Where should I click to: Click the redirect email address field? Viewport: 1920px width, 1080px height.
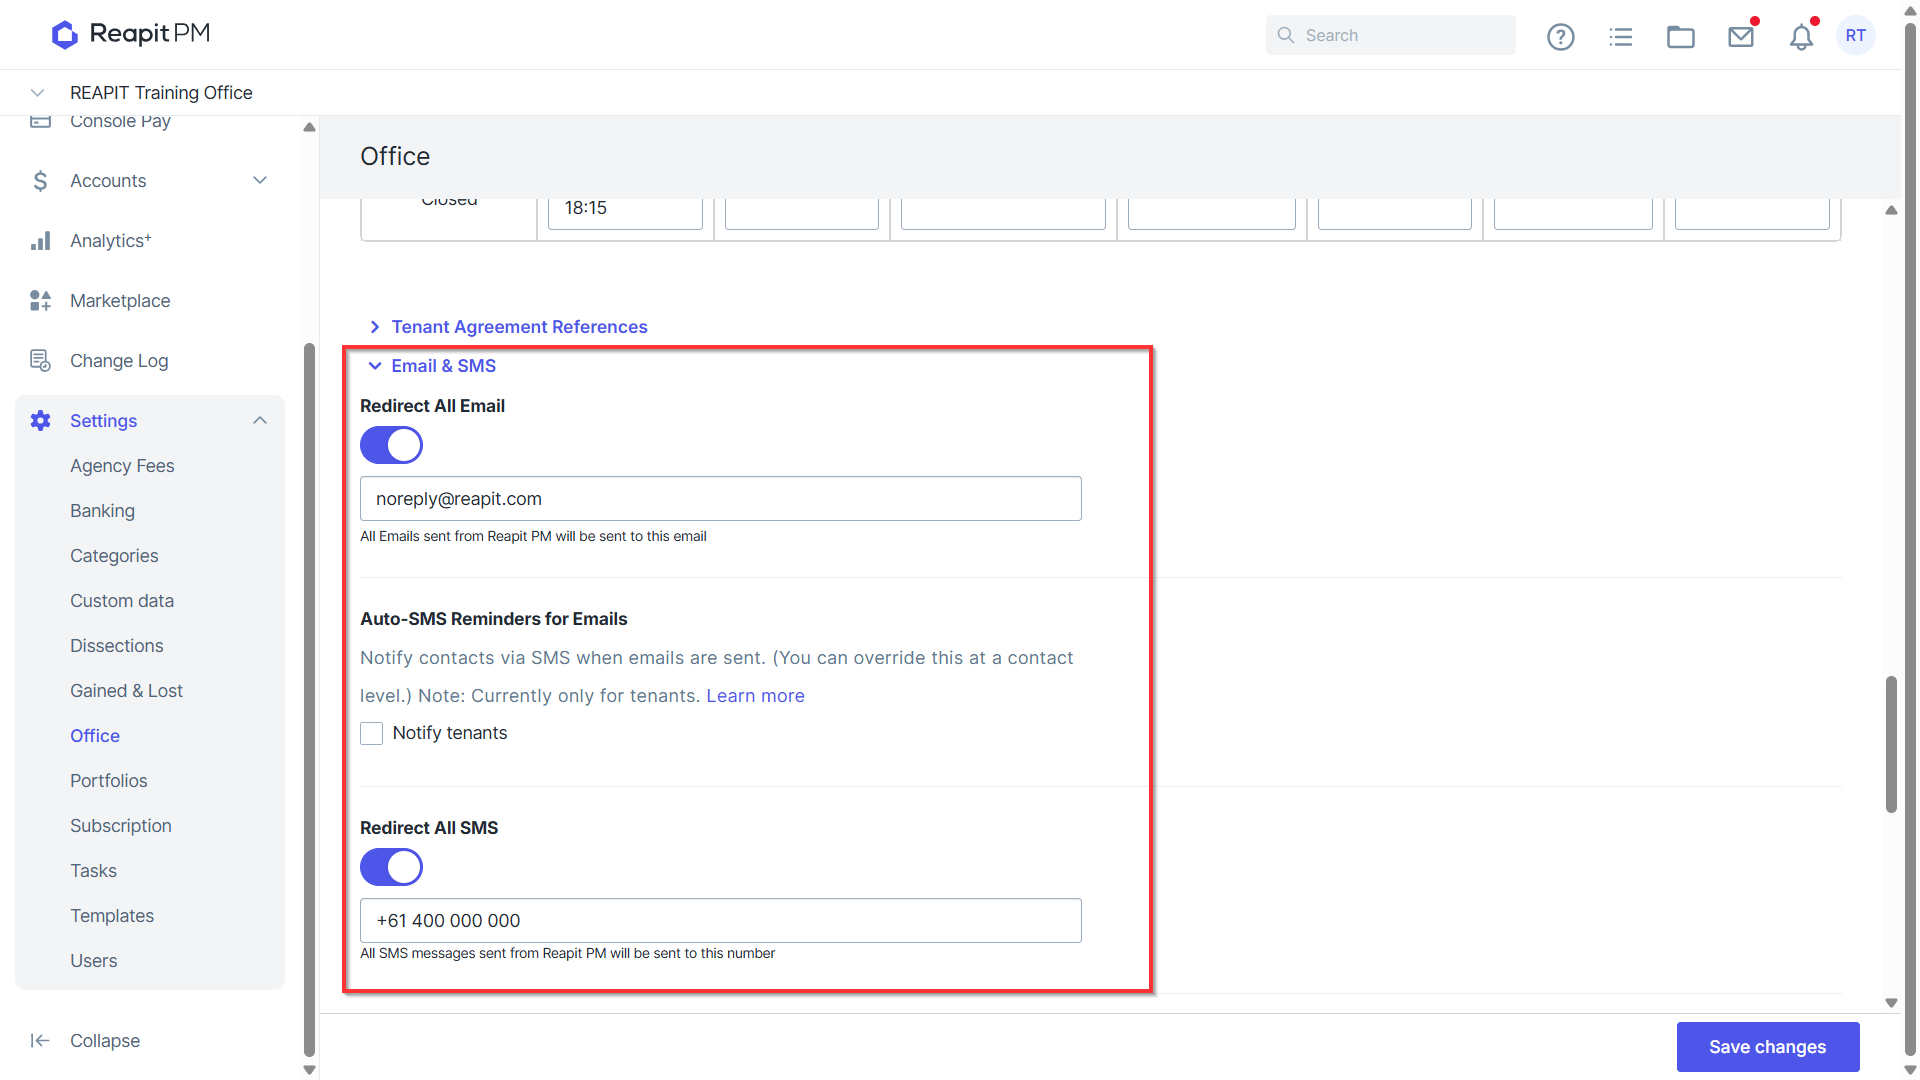tap(720, 498)
